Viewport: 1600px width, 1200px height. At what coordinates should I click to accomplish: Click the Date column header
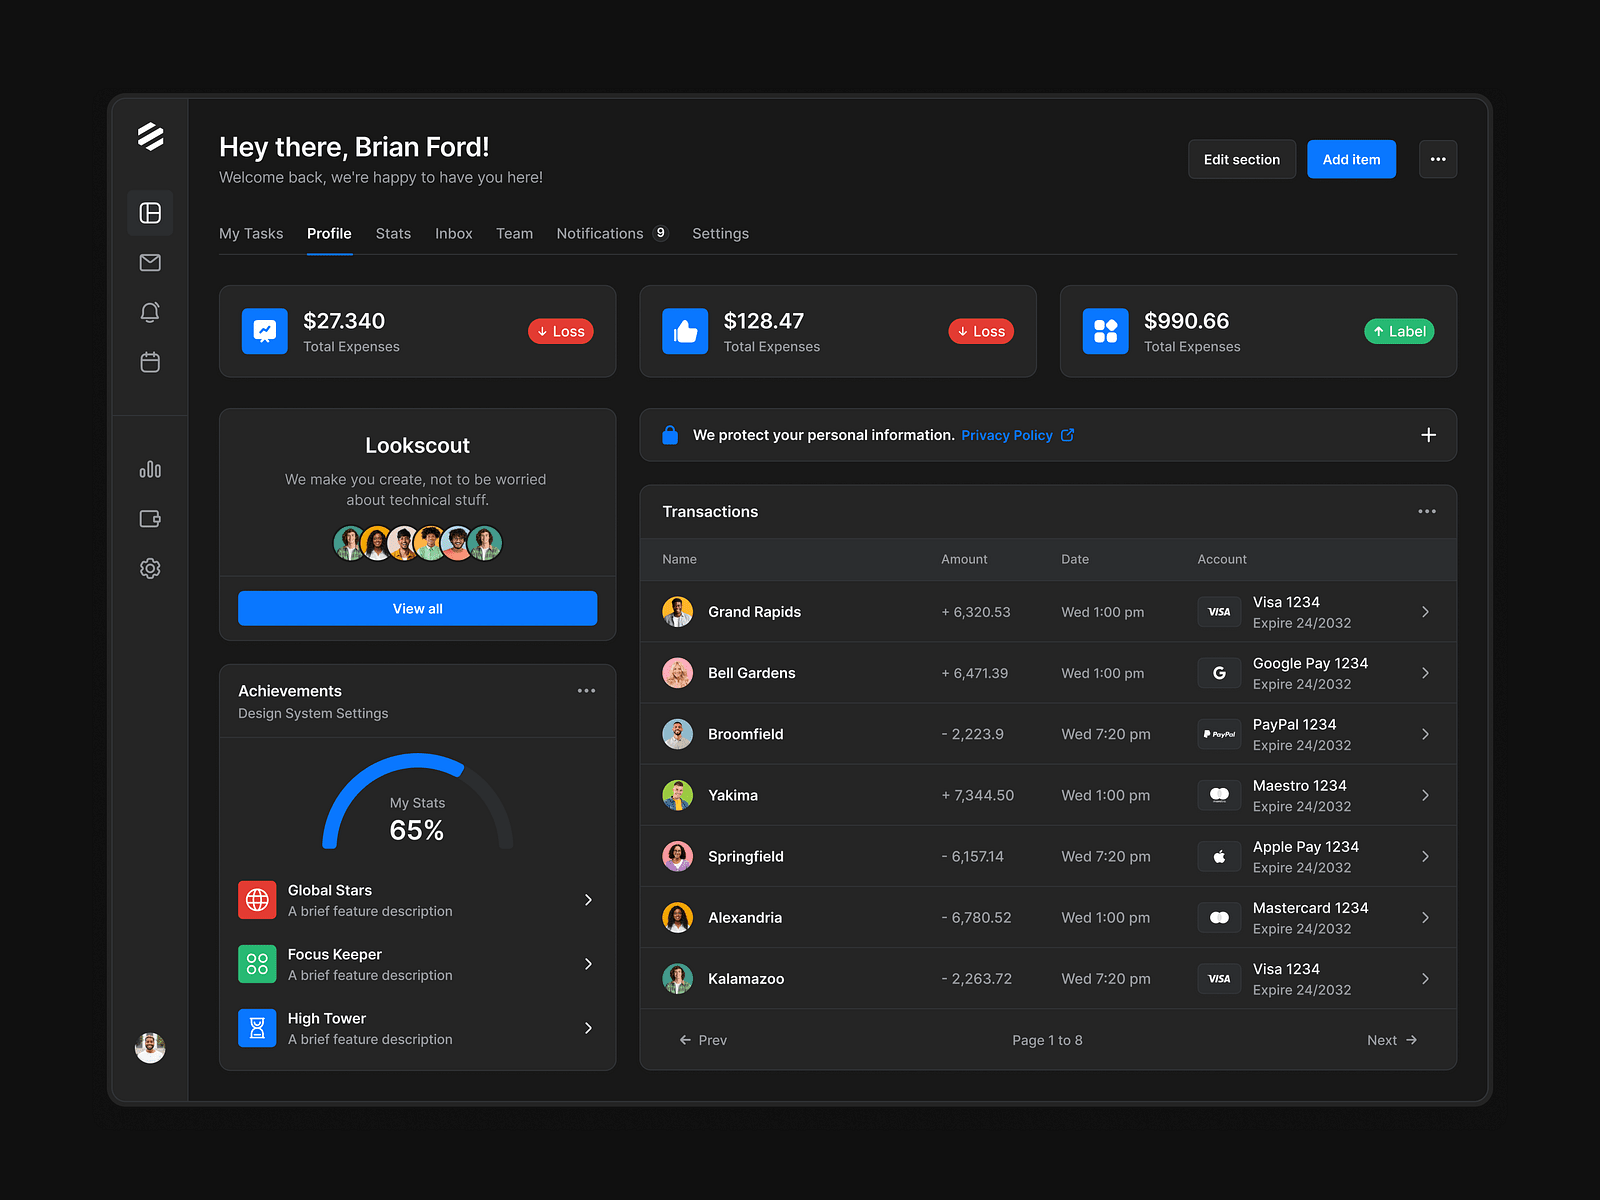click(x=1075, y=559)
